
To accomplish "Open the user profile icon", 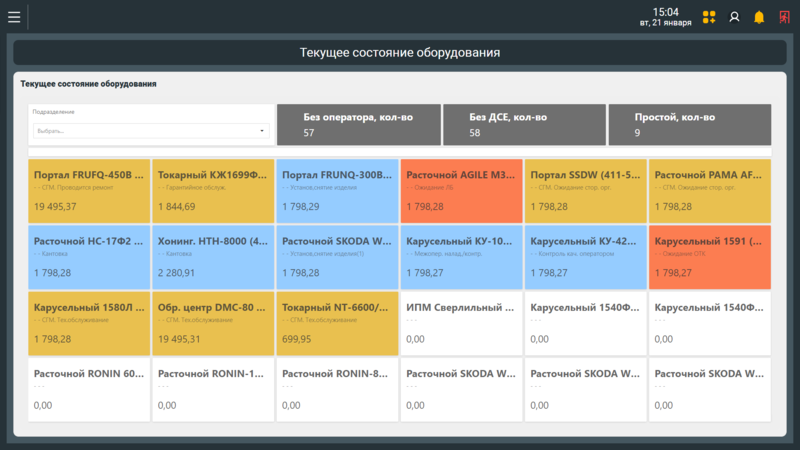I will click(x=734, y=17).
